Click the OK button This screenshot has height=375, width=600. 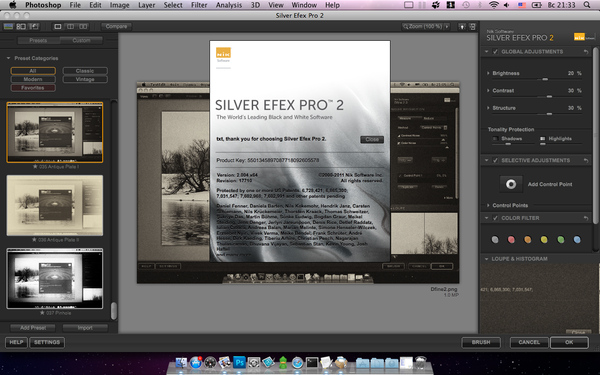(569, 342)
